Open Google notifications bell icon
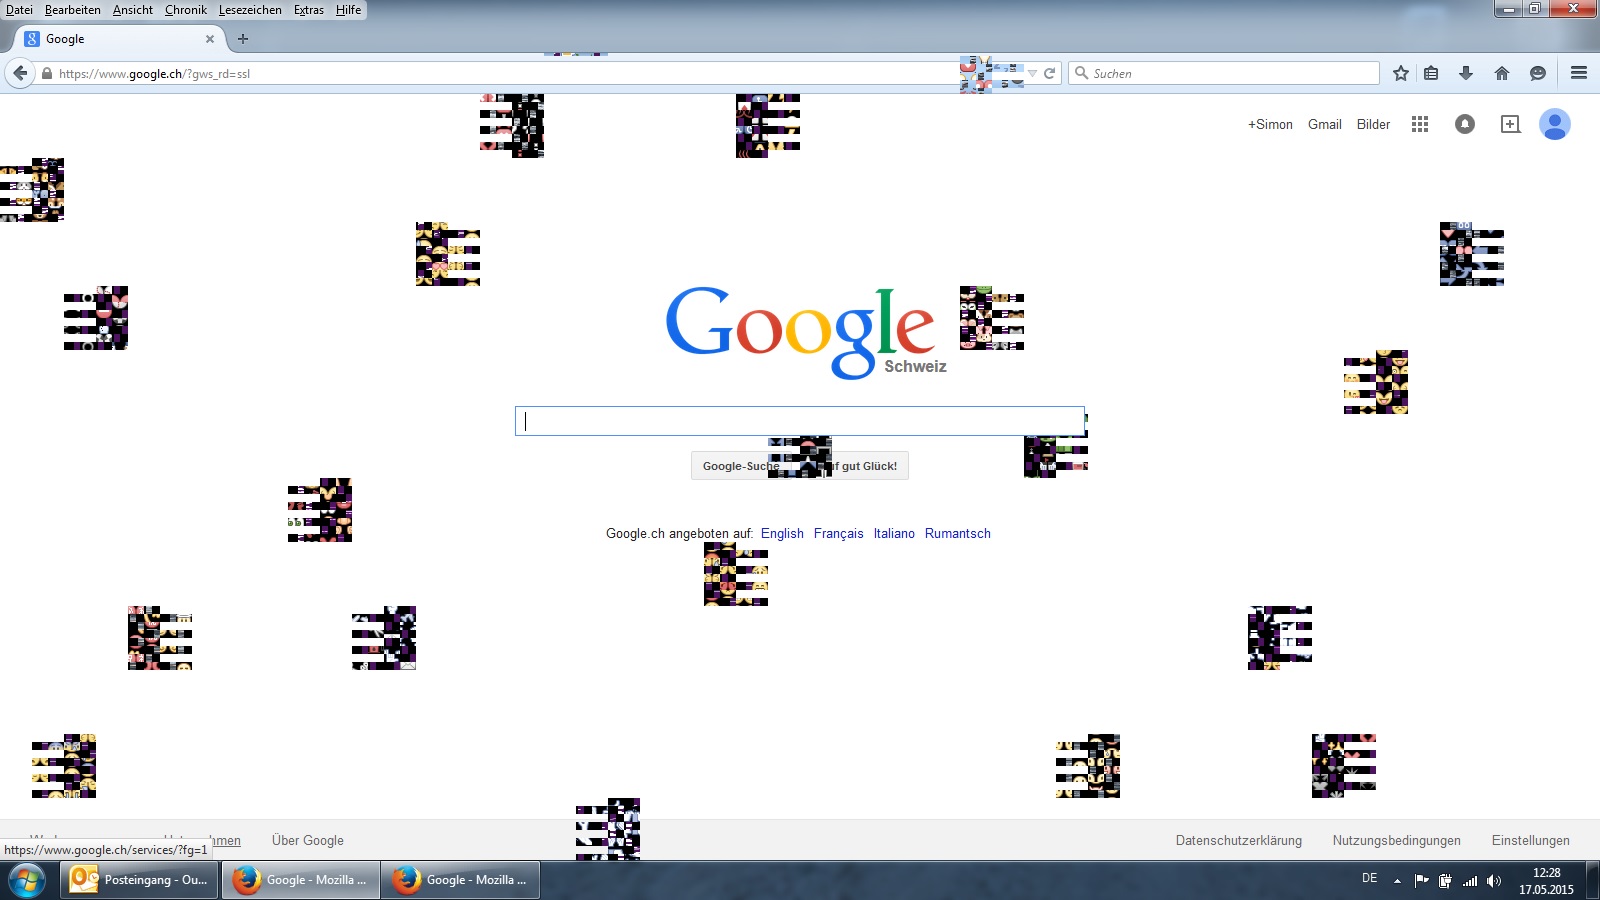Screen dimensions: 1600x900 click(x=1465, y=124)
